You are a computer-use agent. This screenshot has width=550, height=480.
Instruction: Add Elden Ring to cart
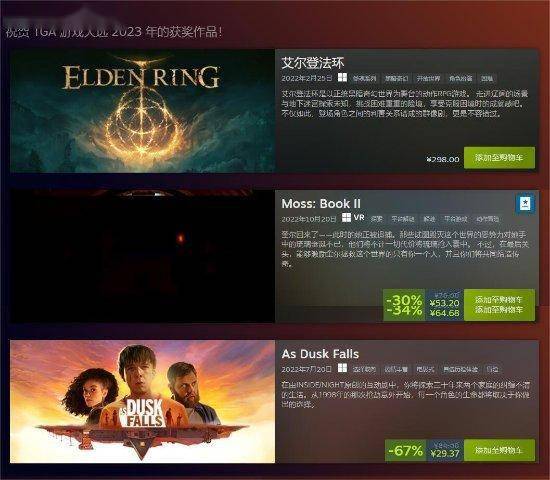point(499,158)
